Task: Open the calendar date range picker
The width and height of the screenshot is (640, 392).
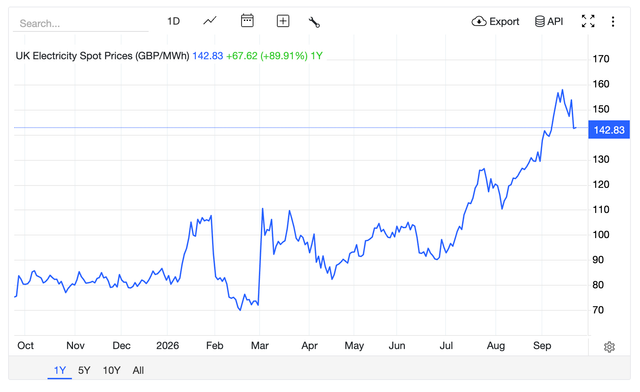Action: [247, 21]
